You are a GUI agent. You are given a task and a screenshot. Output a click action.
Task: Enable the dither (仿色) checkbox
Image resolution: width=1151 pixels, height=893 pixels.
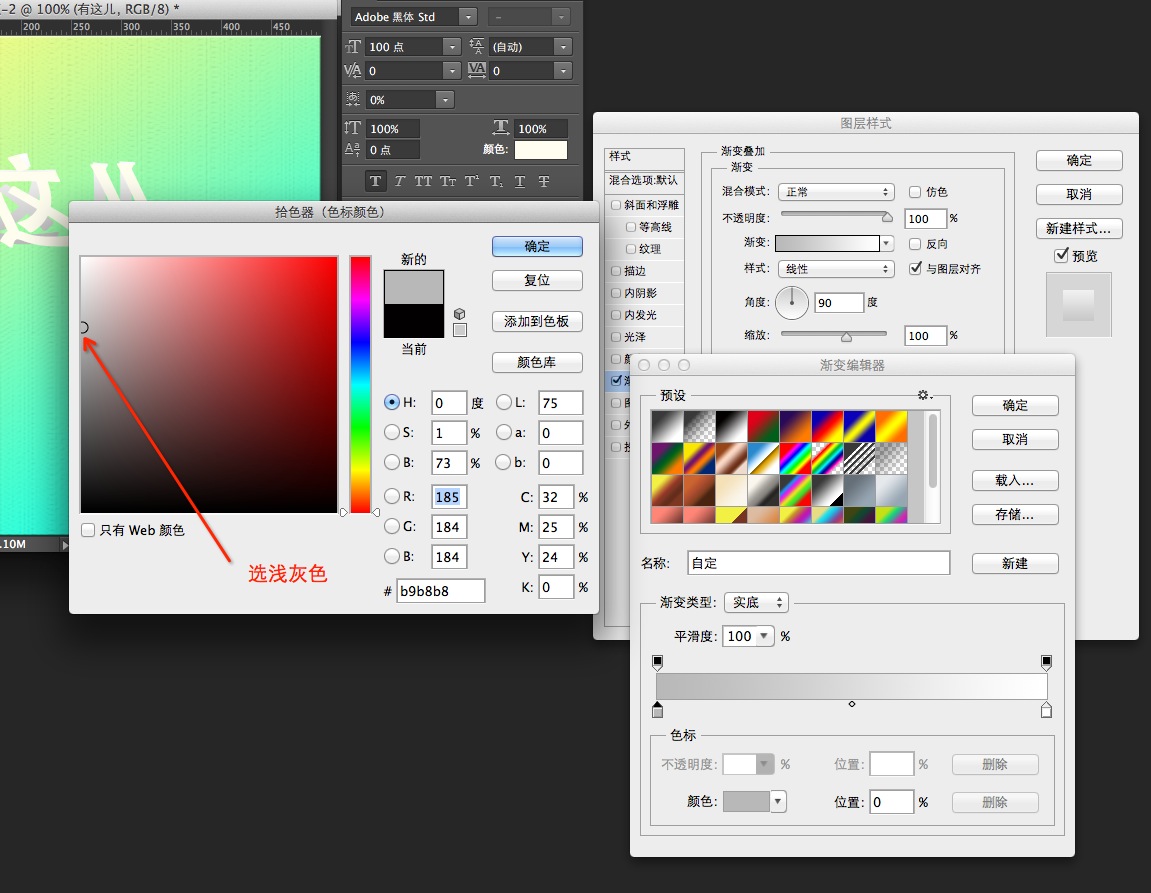click(x=915, y=192)
